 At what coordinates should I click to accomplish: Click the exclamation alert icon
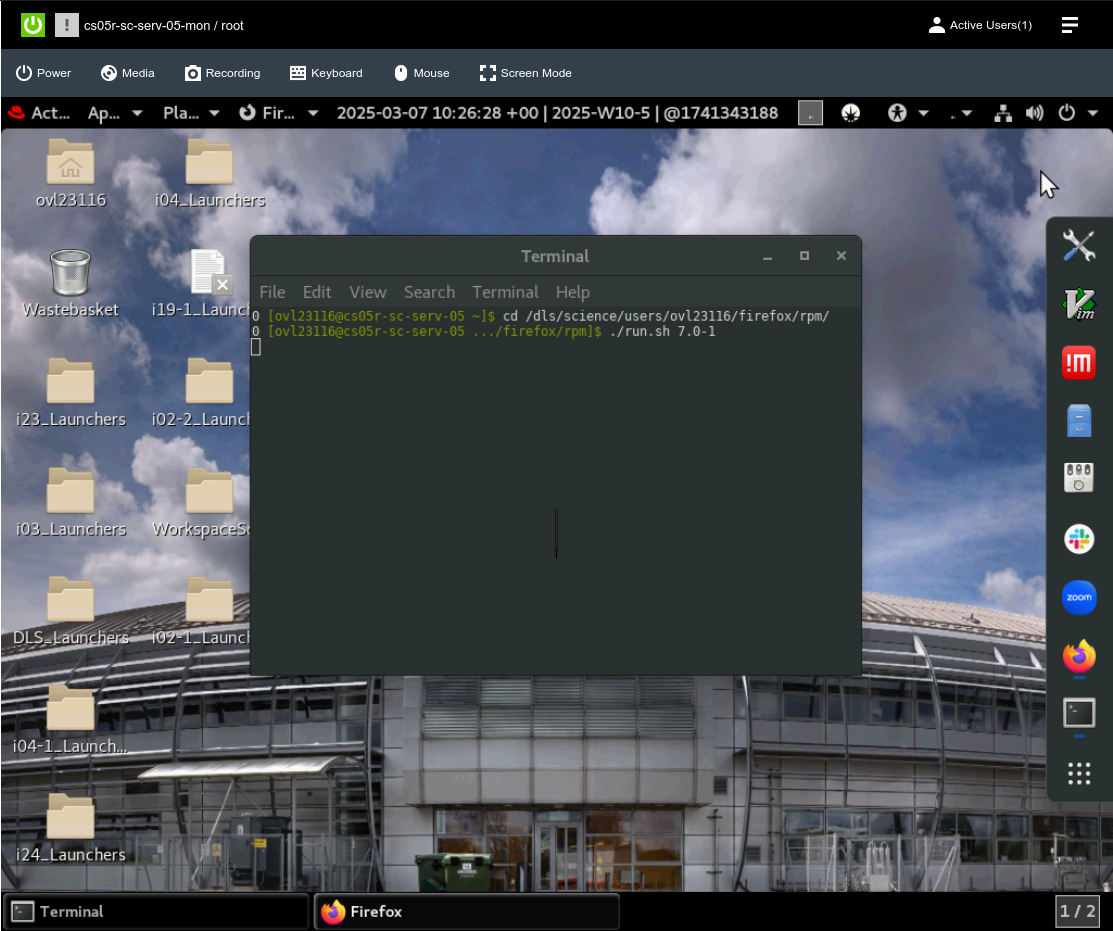click(x=67, y=25)
